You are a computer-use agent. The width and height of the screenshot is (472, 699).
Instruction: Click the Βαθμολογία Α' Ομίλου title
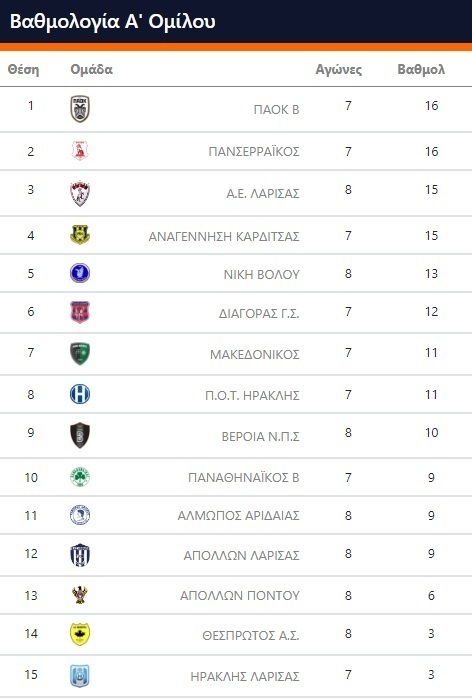point(113,21)
